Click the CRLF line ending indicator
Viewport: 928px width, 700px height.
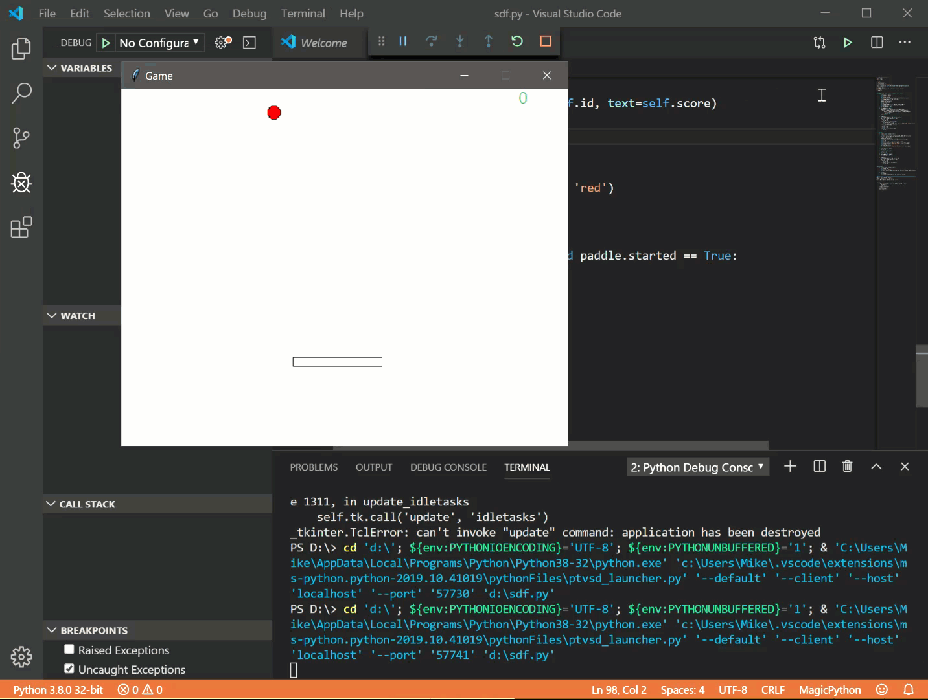coord(775,690)
